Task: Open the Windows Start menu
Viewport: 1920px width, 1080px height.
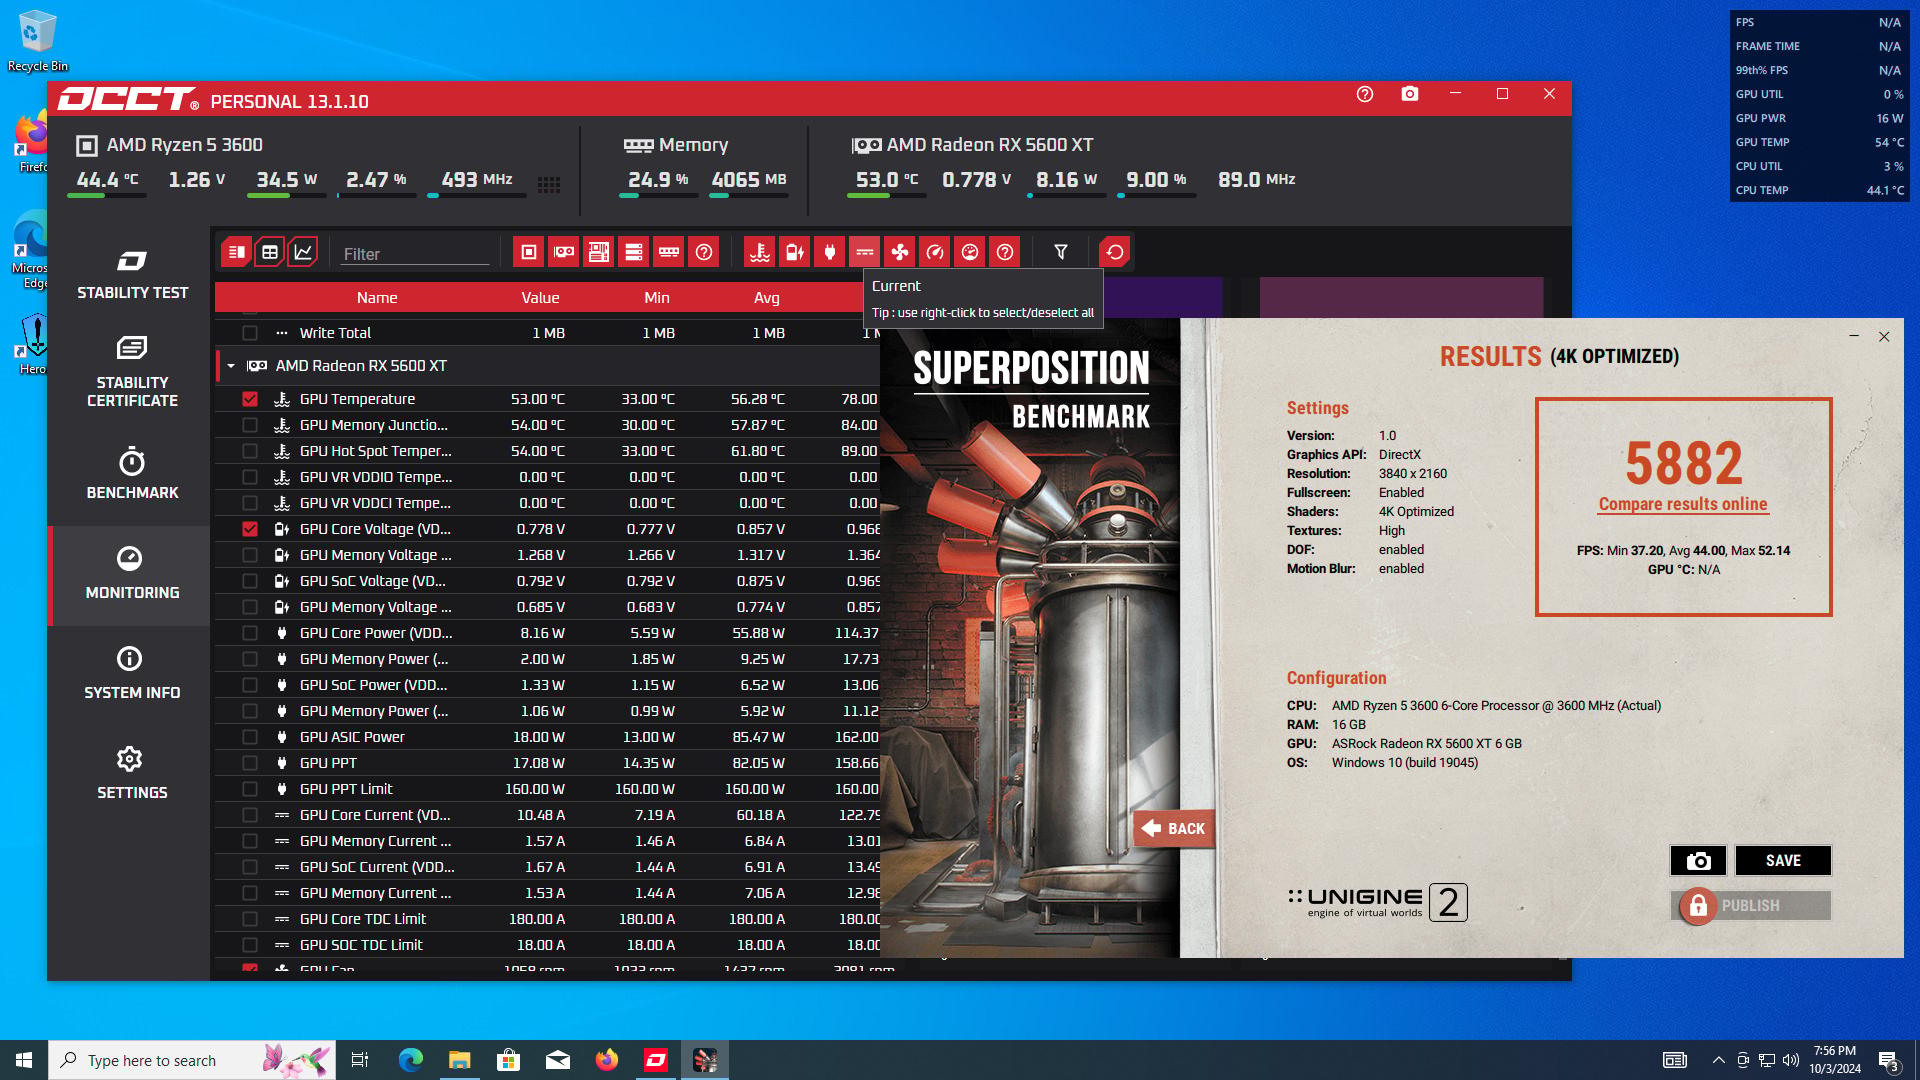Action: click(x=24, y=1060)
